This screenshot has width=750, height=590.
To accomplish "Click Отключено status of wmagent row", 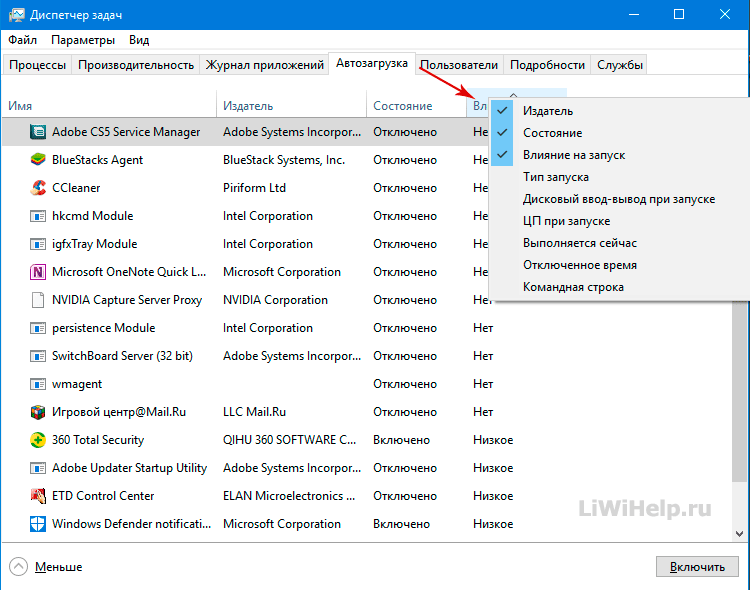I will click(405, 384).
